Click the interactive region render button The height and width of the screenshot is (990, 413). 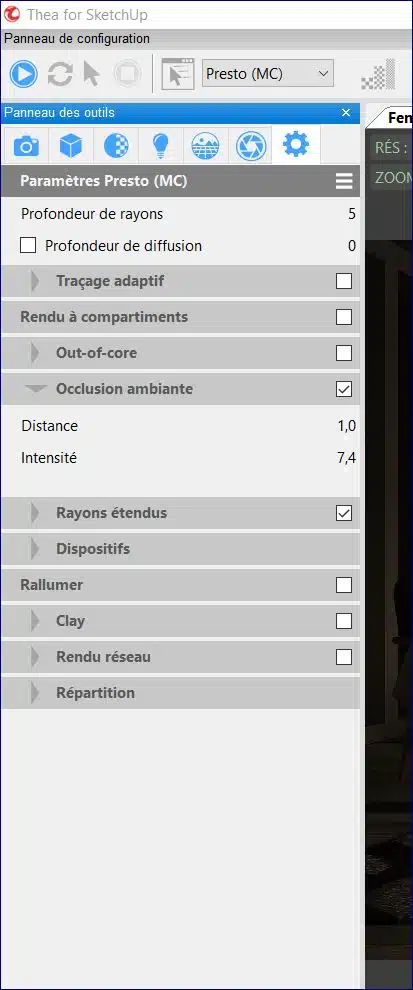(x=177, y=75)
